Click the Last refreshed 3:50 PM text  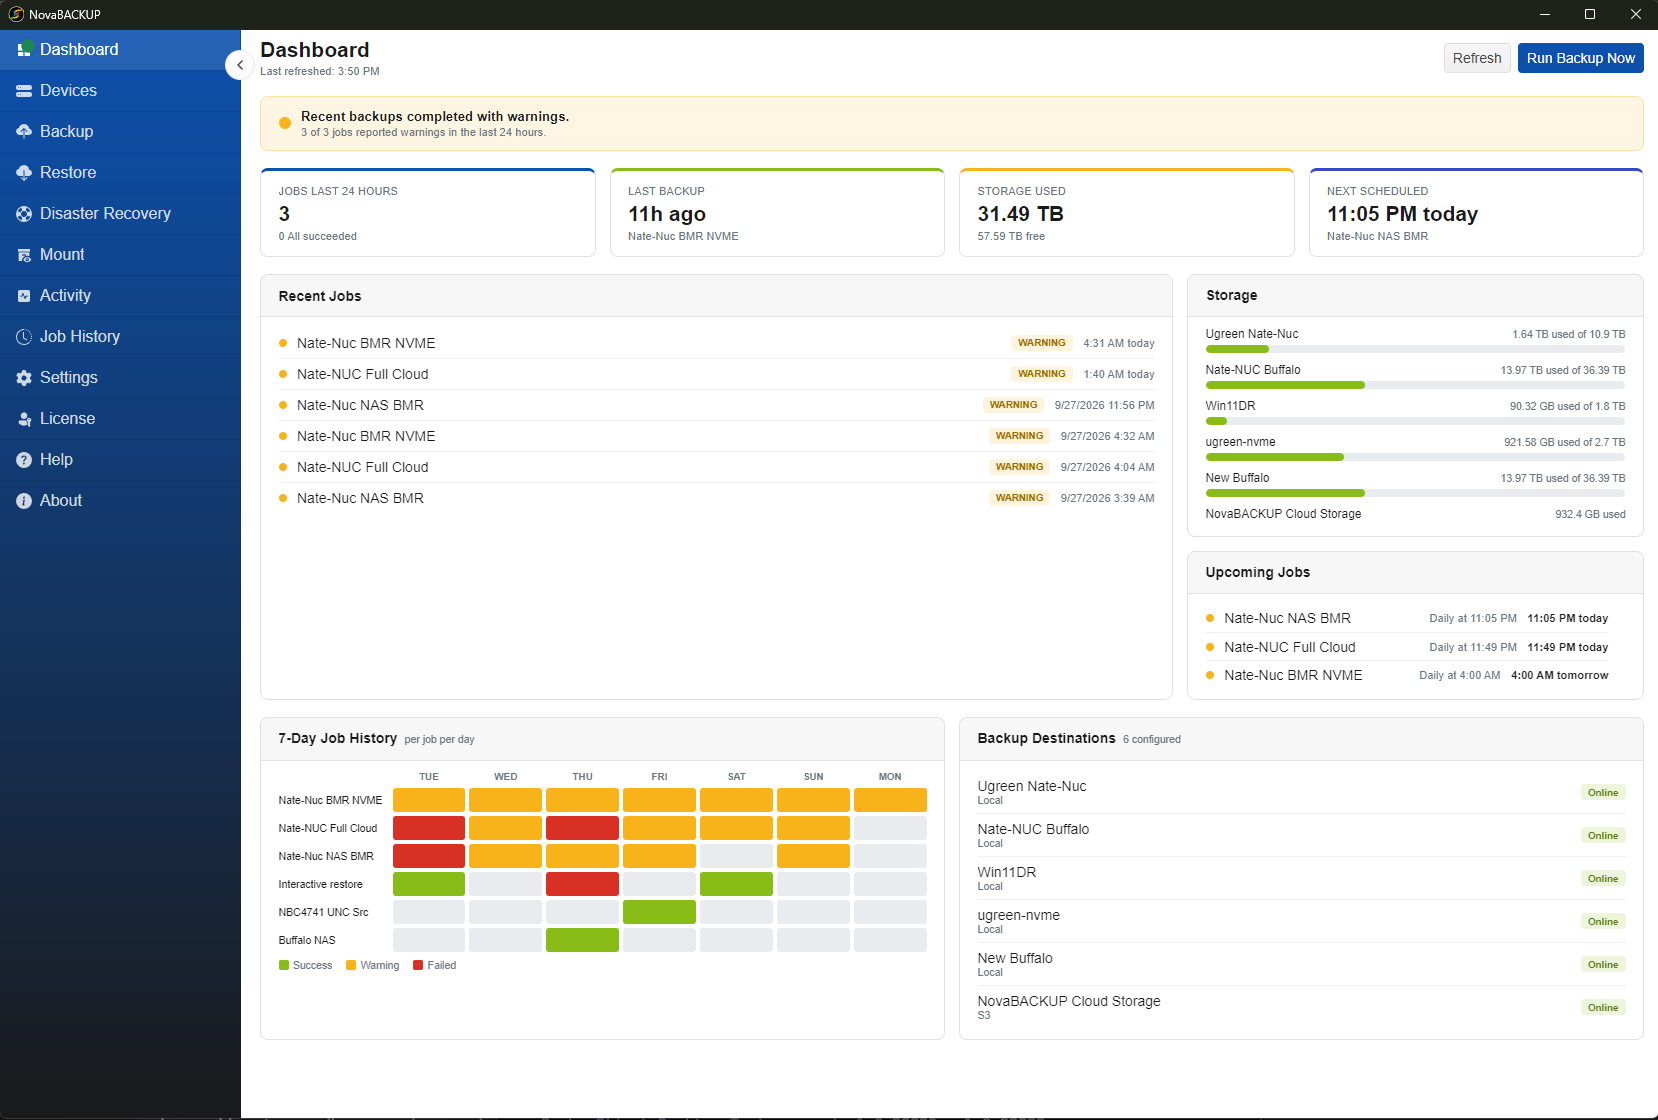(320, 72)
